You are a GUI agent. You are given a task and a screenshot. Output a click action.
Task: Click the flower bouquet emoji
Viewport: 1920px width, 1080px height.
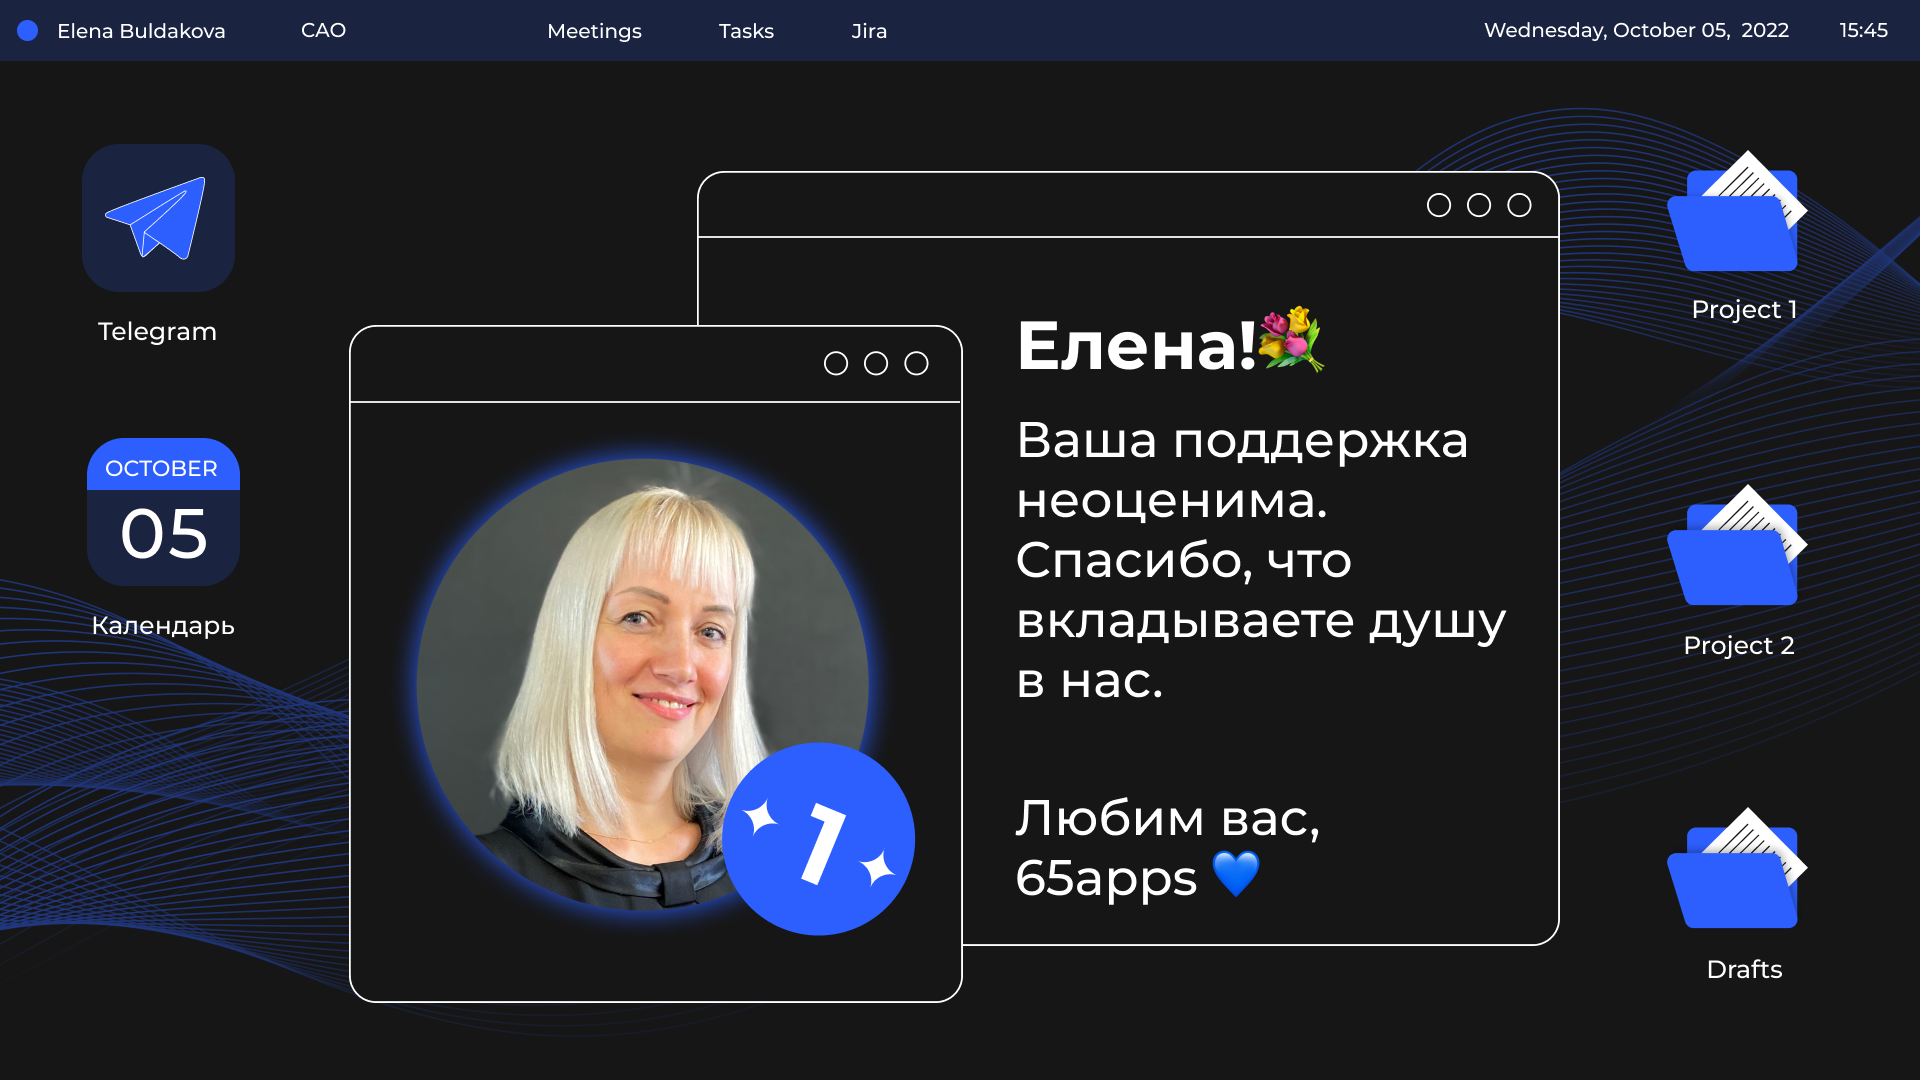coord(1291,340)
